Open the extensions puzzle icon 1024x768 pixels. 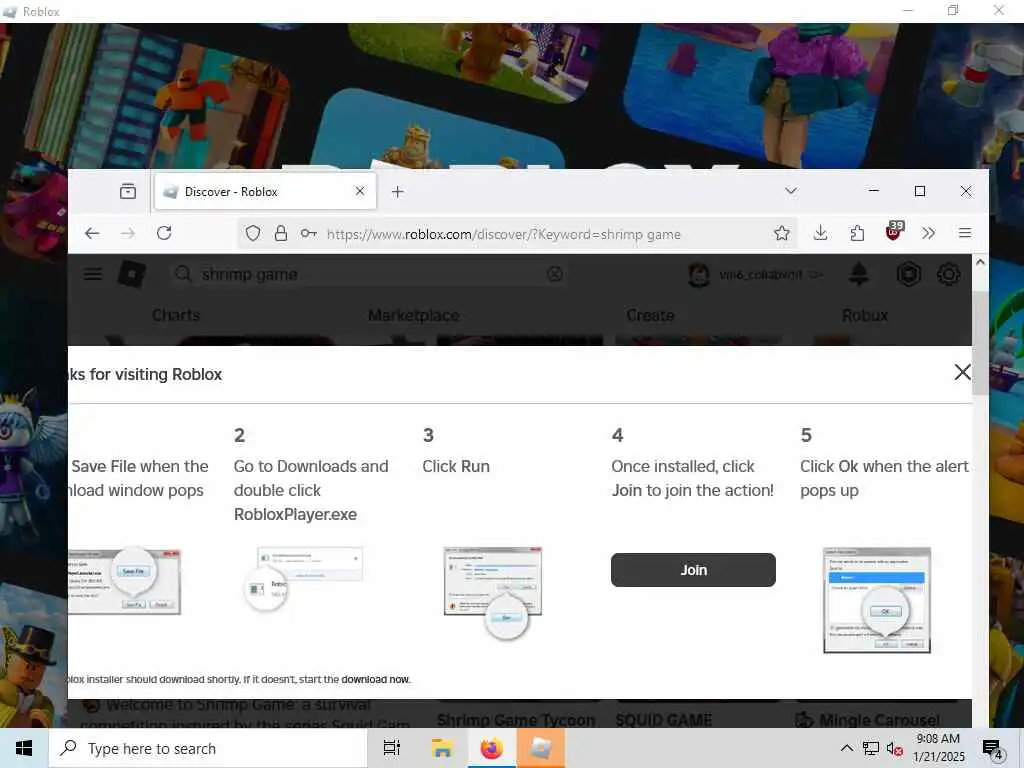[857, 233]
